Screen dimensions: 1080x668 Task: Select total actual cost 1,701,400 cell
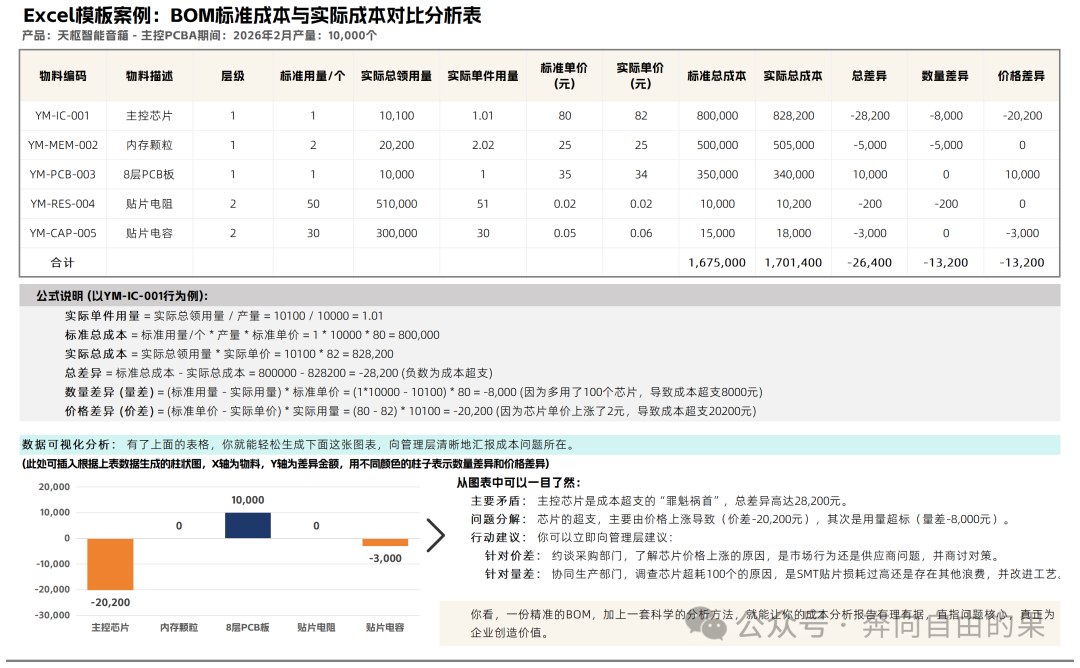[x=793, y=262]
